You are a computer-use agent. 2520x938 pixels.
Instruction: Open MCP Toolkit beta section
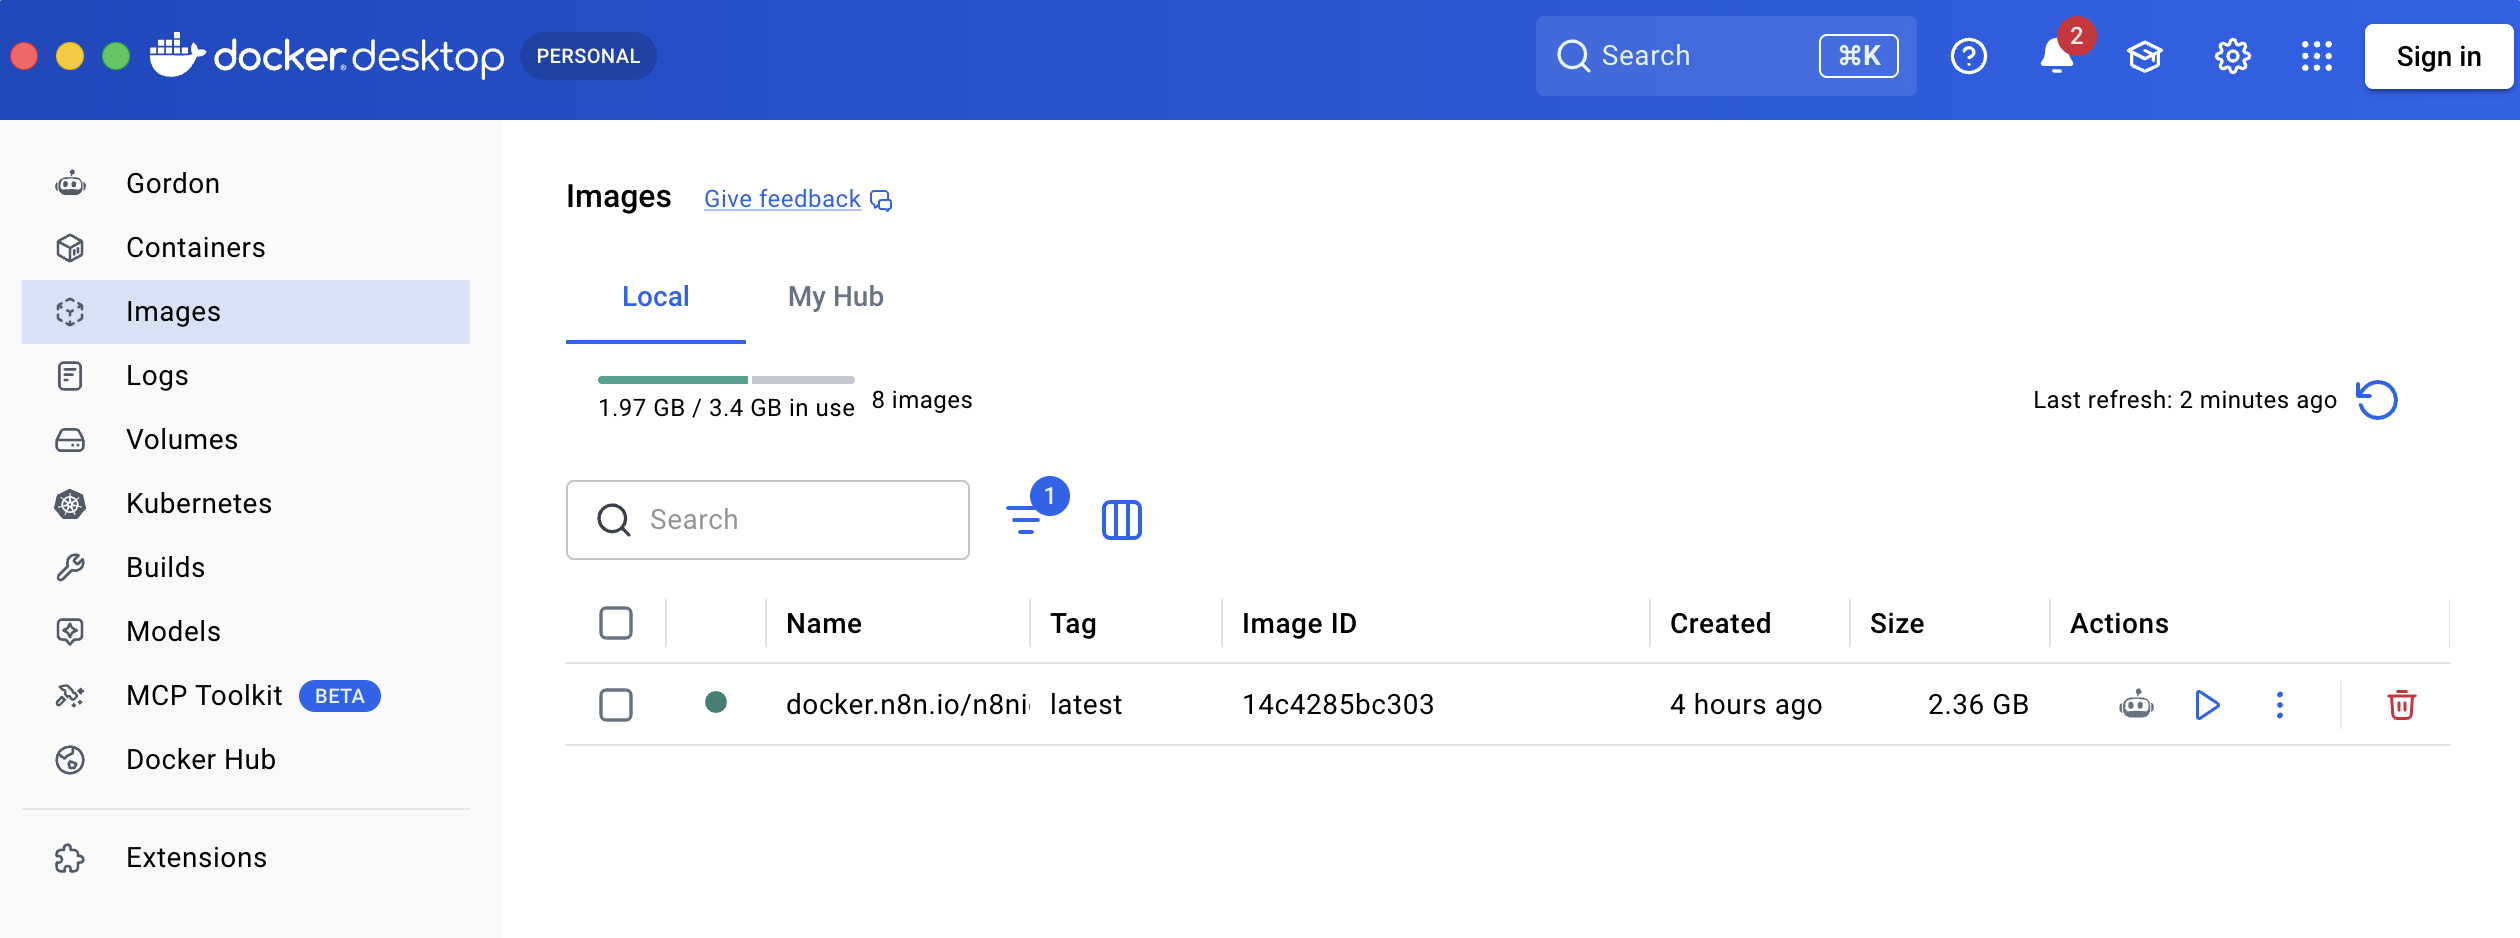point(245,696)
